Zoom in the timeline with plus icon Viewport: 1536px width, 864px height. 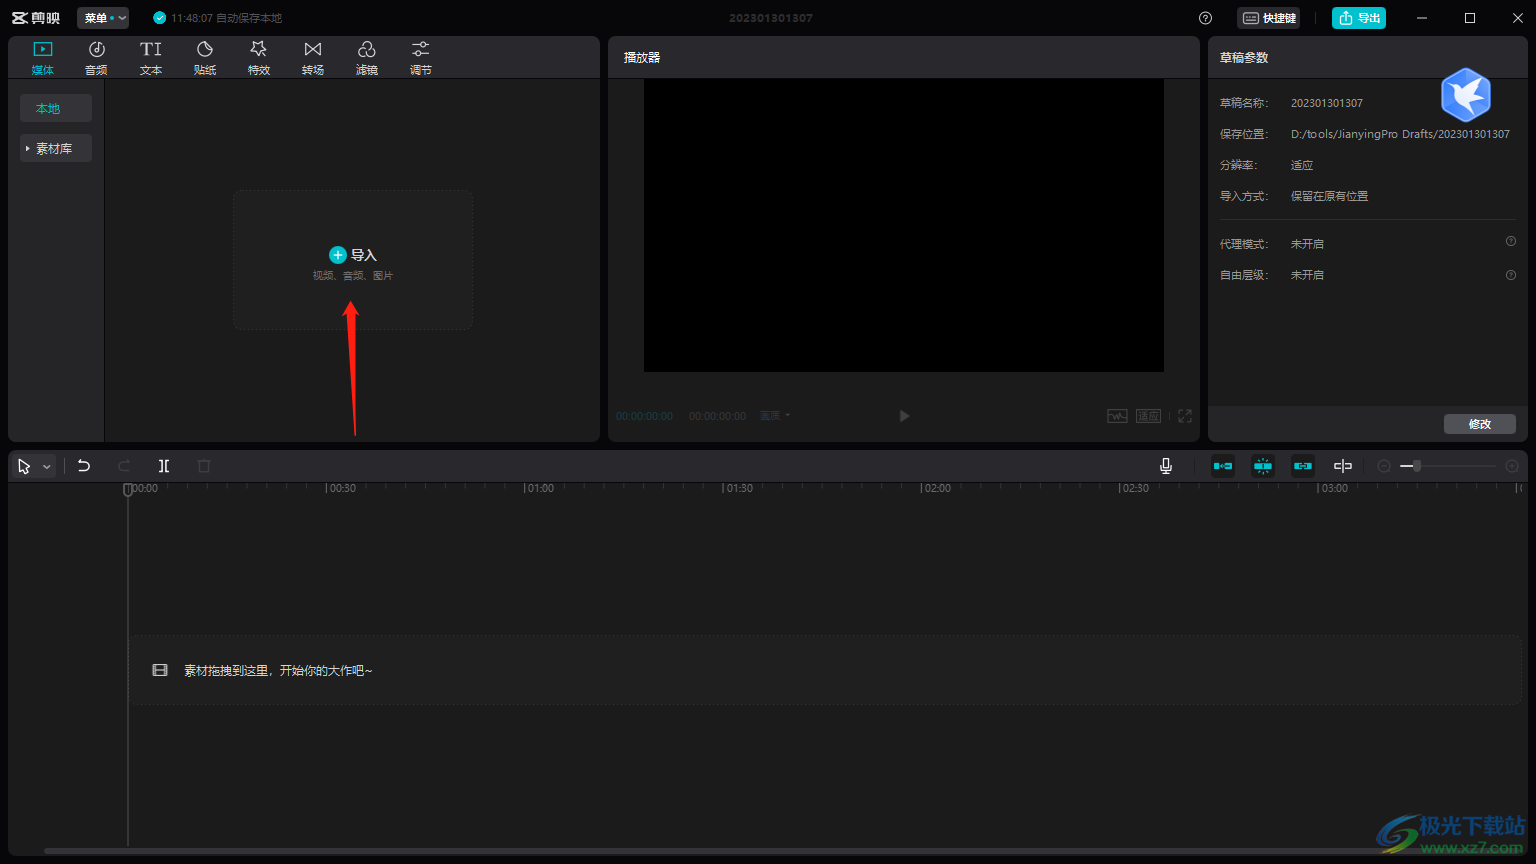point(1512,466)
